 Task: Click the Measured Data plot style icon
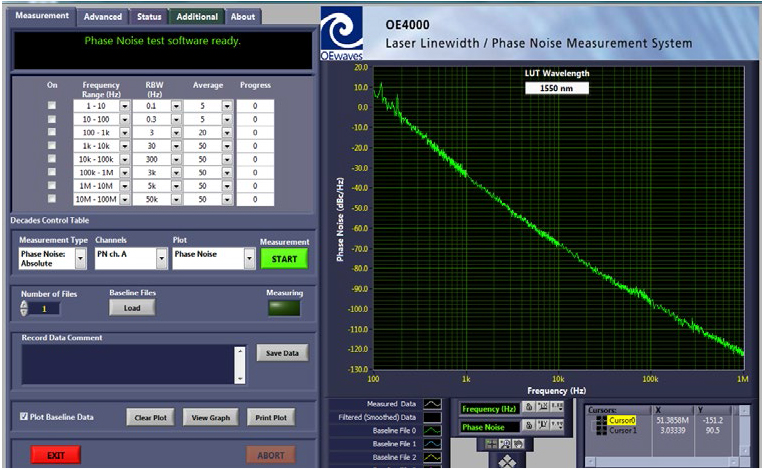click(x=432, y=404)
